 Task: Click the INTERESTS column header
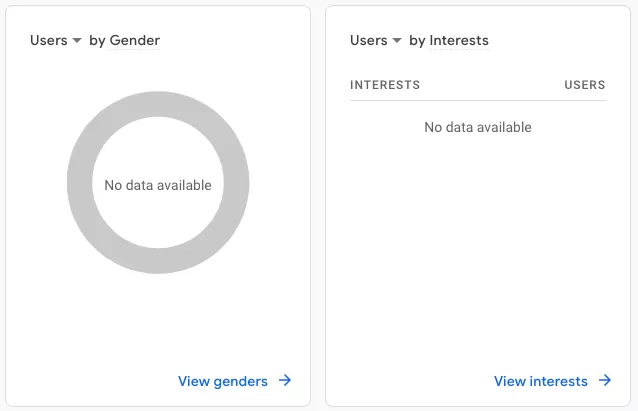tap(385, 85)
